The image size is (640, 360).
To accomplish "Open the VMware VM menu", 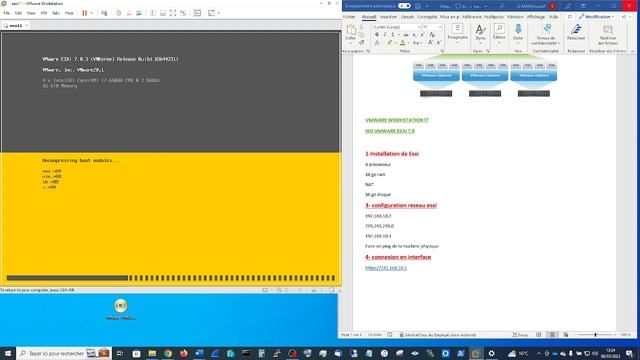I will (x=44, y=13).
